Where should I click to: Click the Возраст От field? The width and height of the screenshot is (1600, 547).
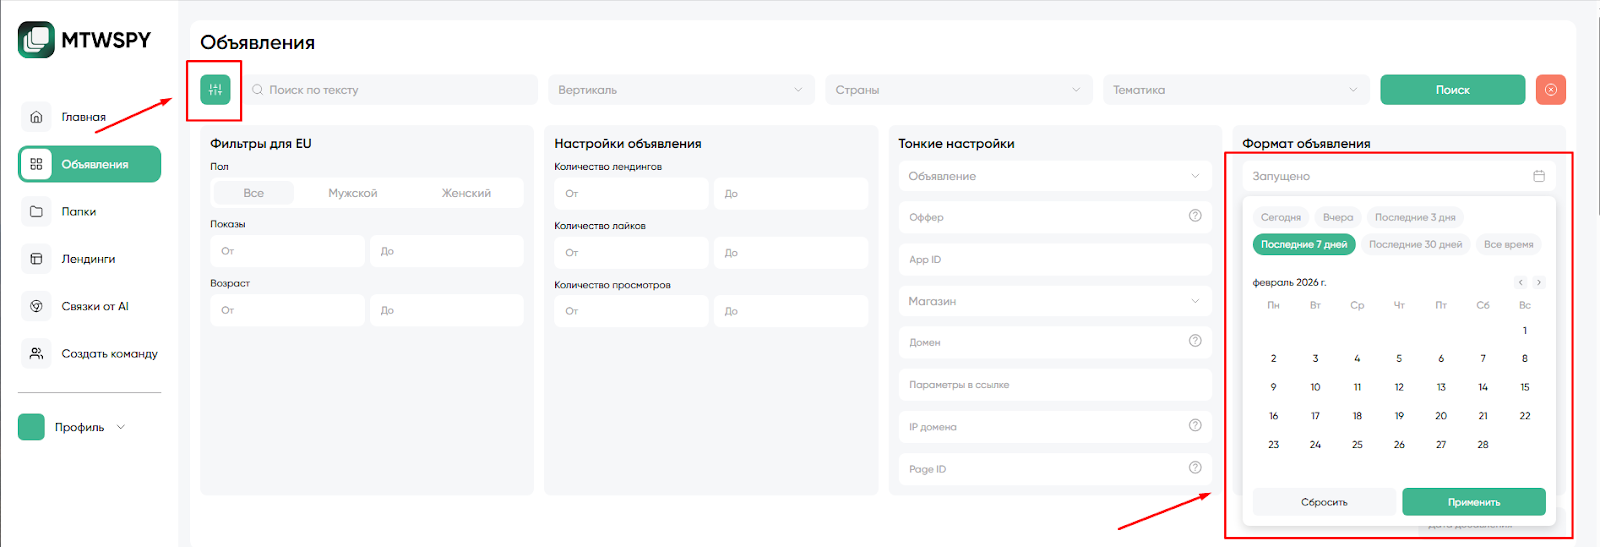point(288,310)
